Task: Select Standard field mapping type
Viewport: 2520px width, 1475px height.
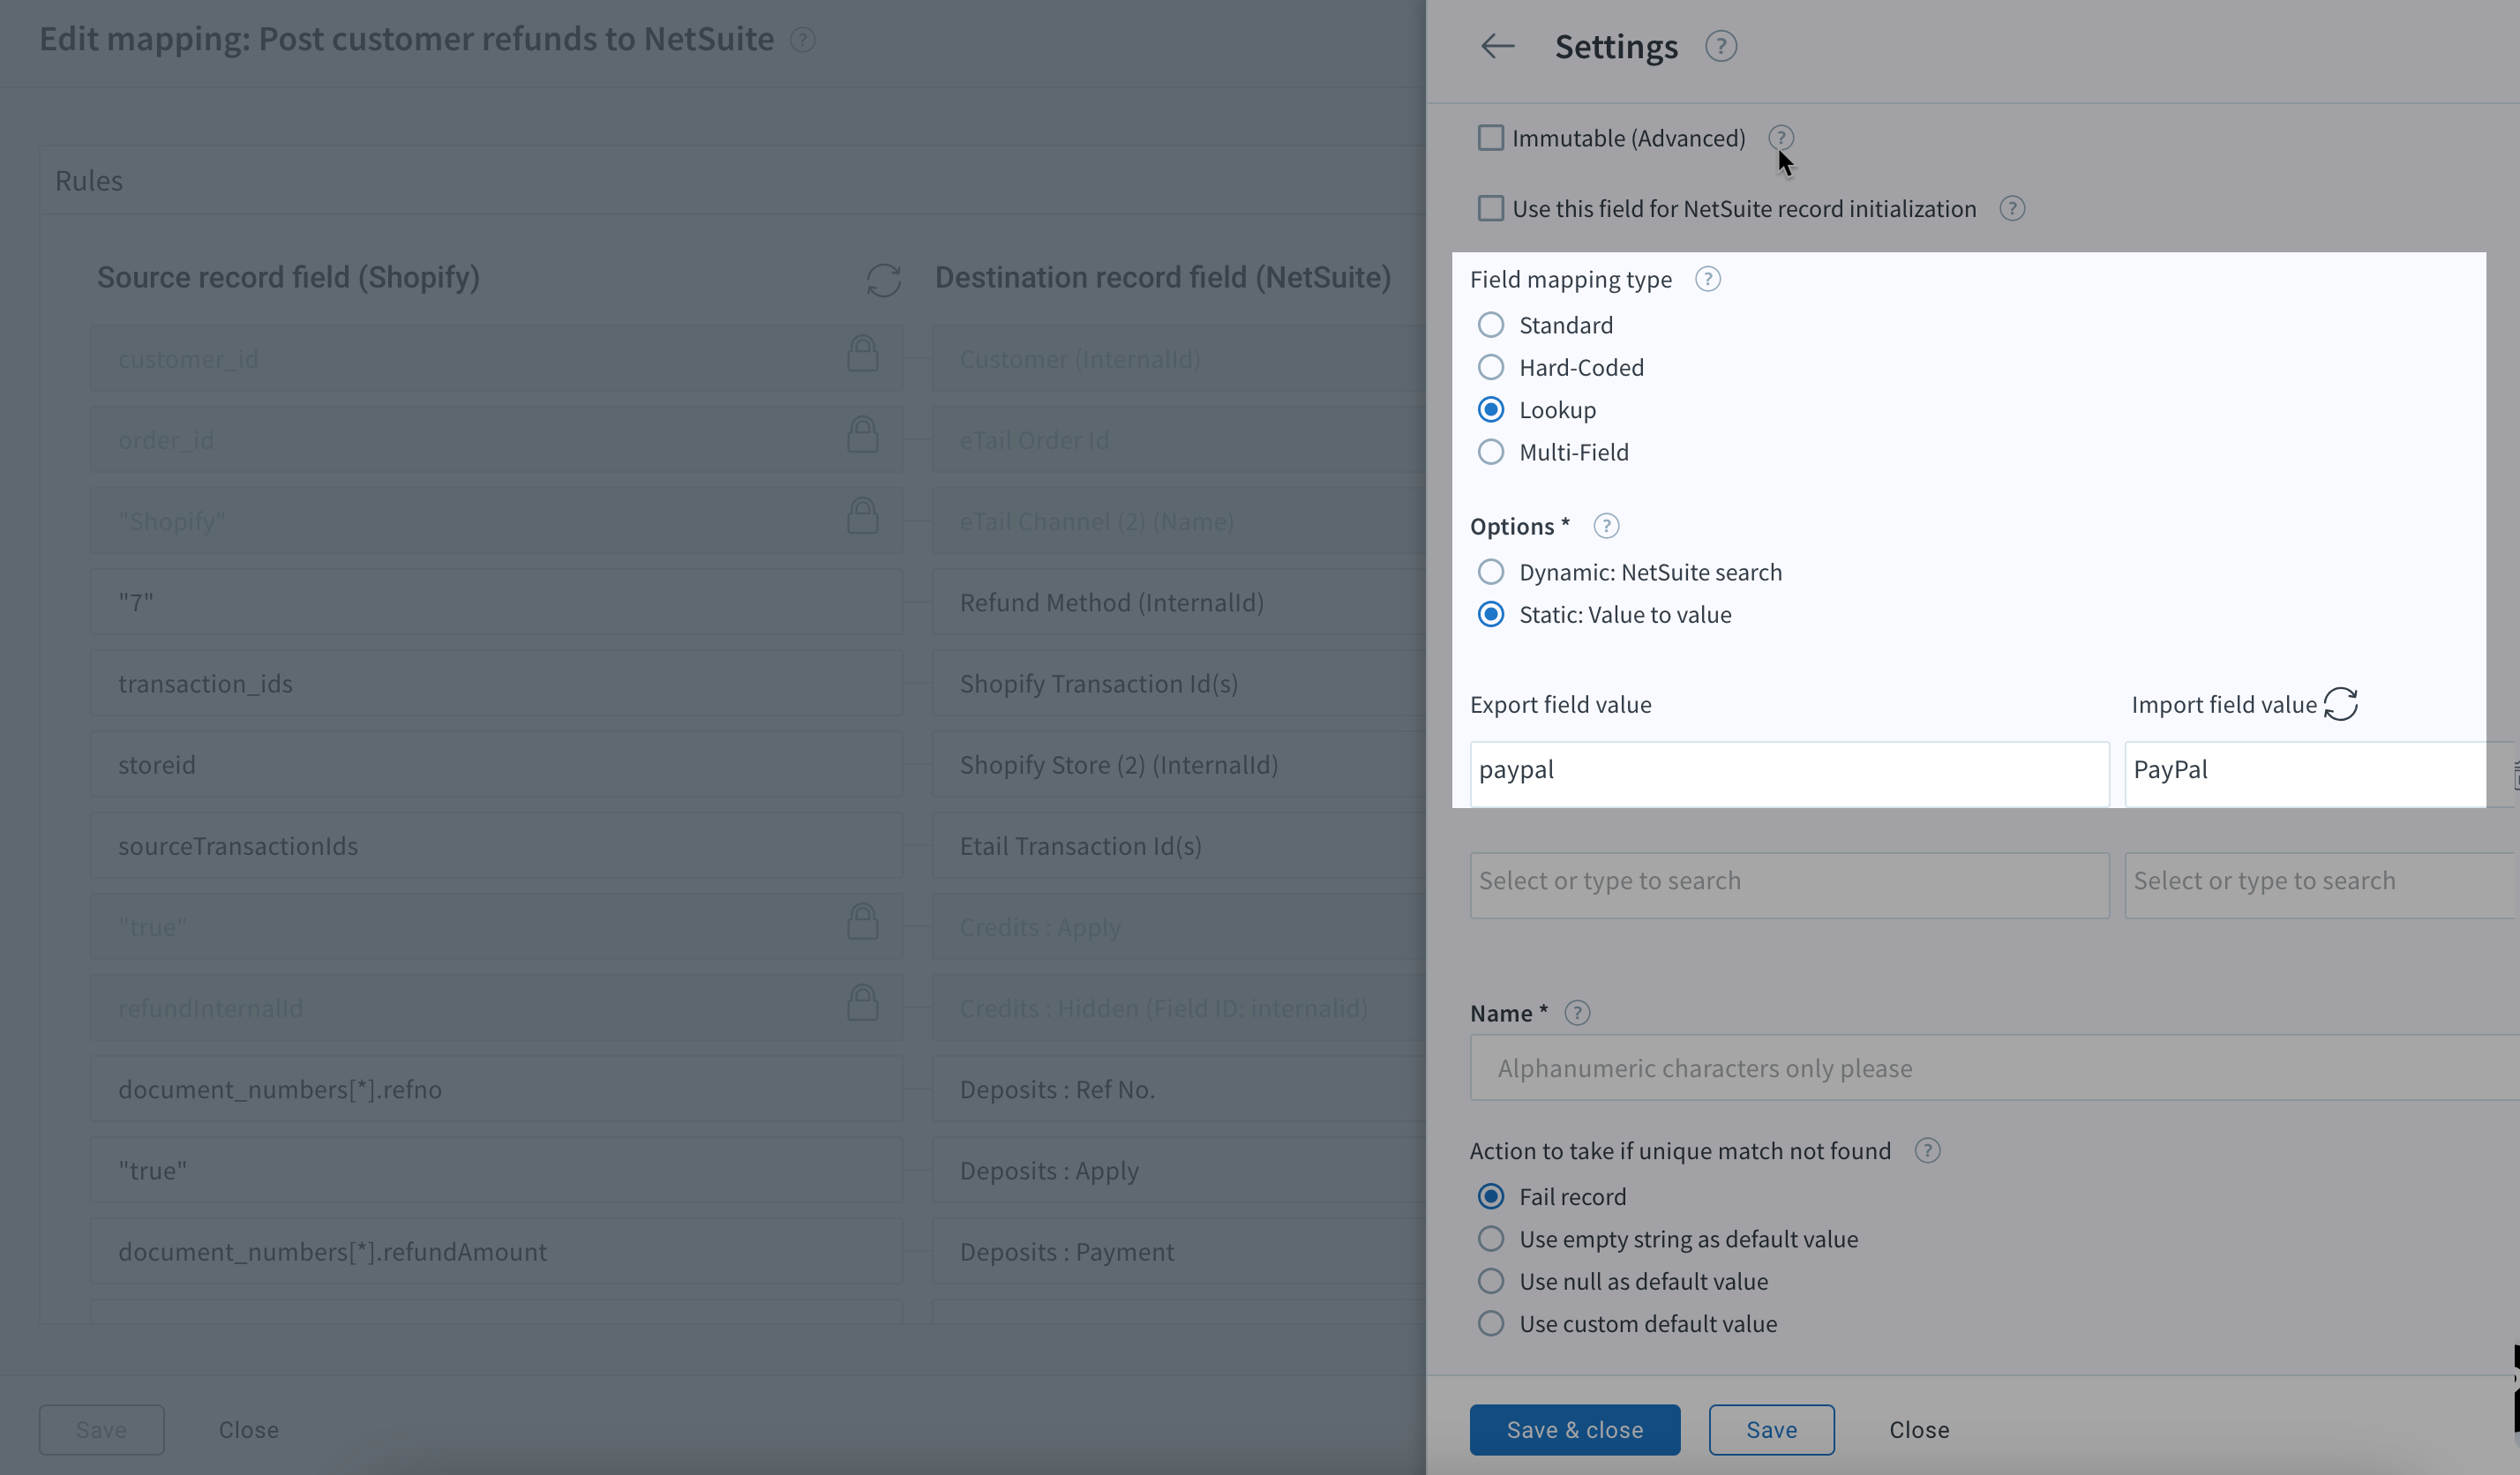Action: coord(1490,325)
